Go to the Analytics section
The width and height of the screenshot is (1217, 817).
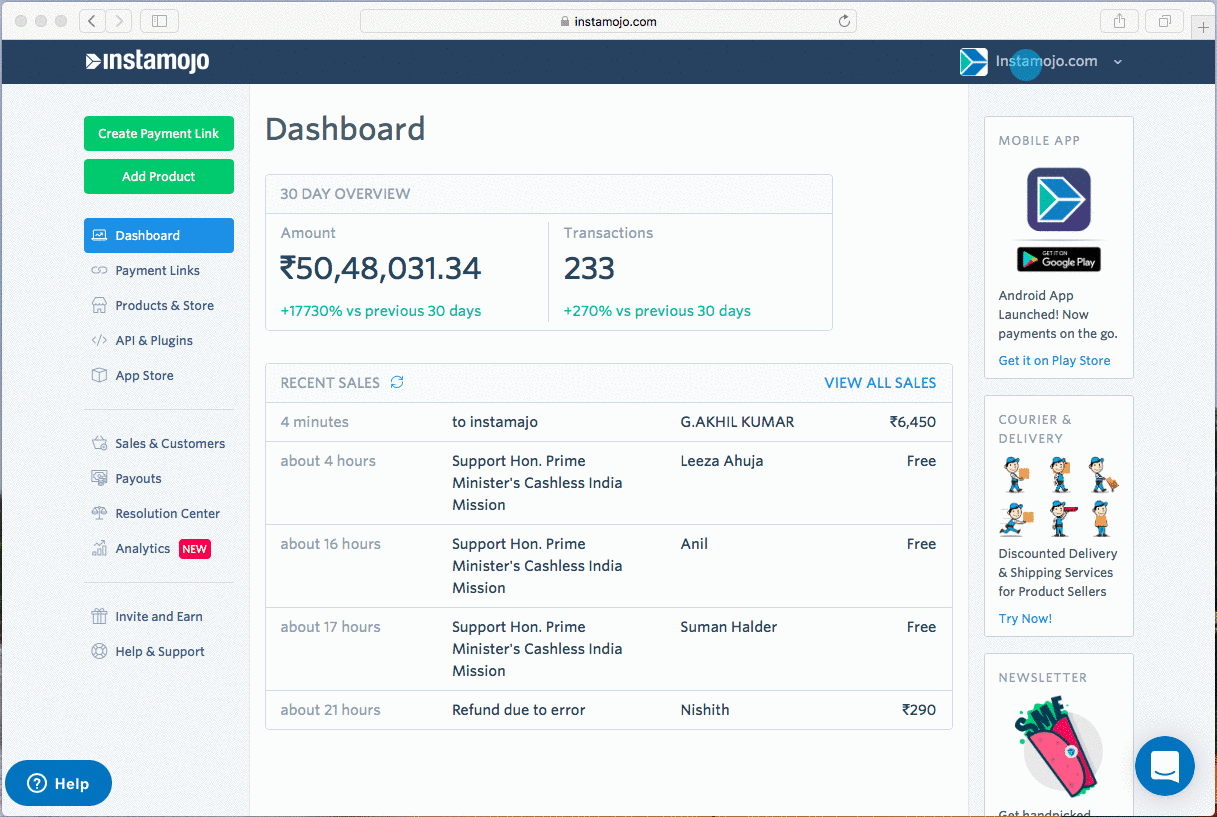142,549
